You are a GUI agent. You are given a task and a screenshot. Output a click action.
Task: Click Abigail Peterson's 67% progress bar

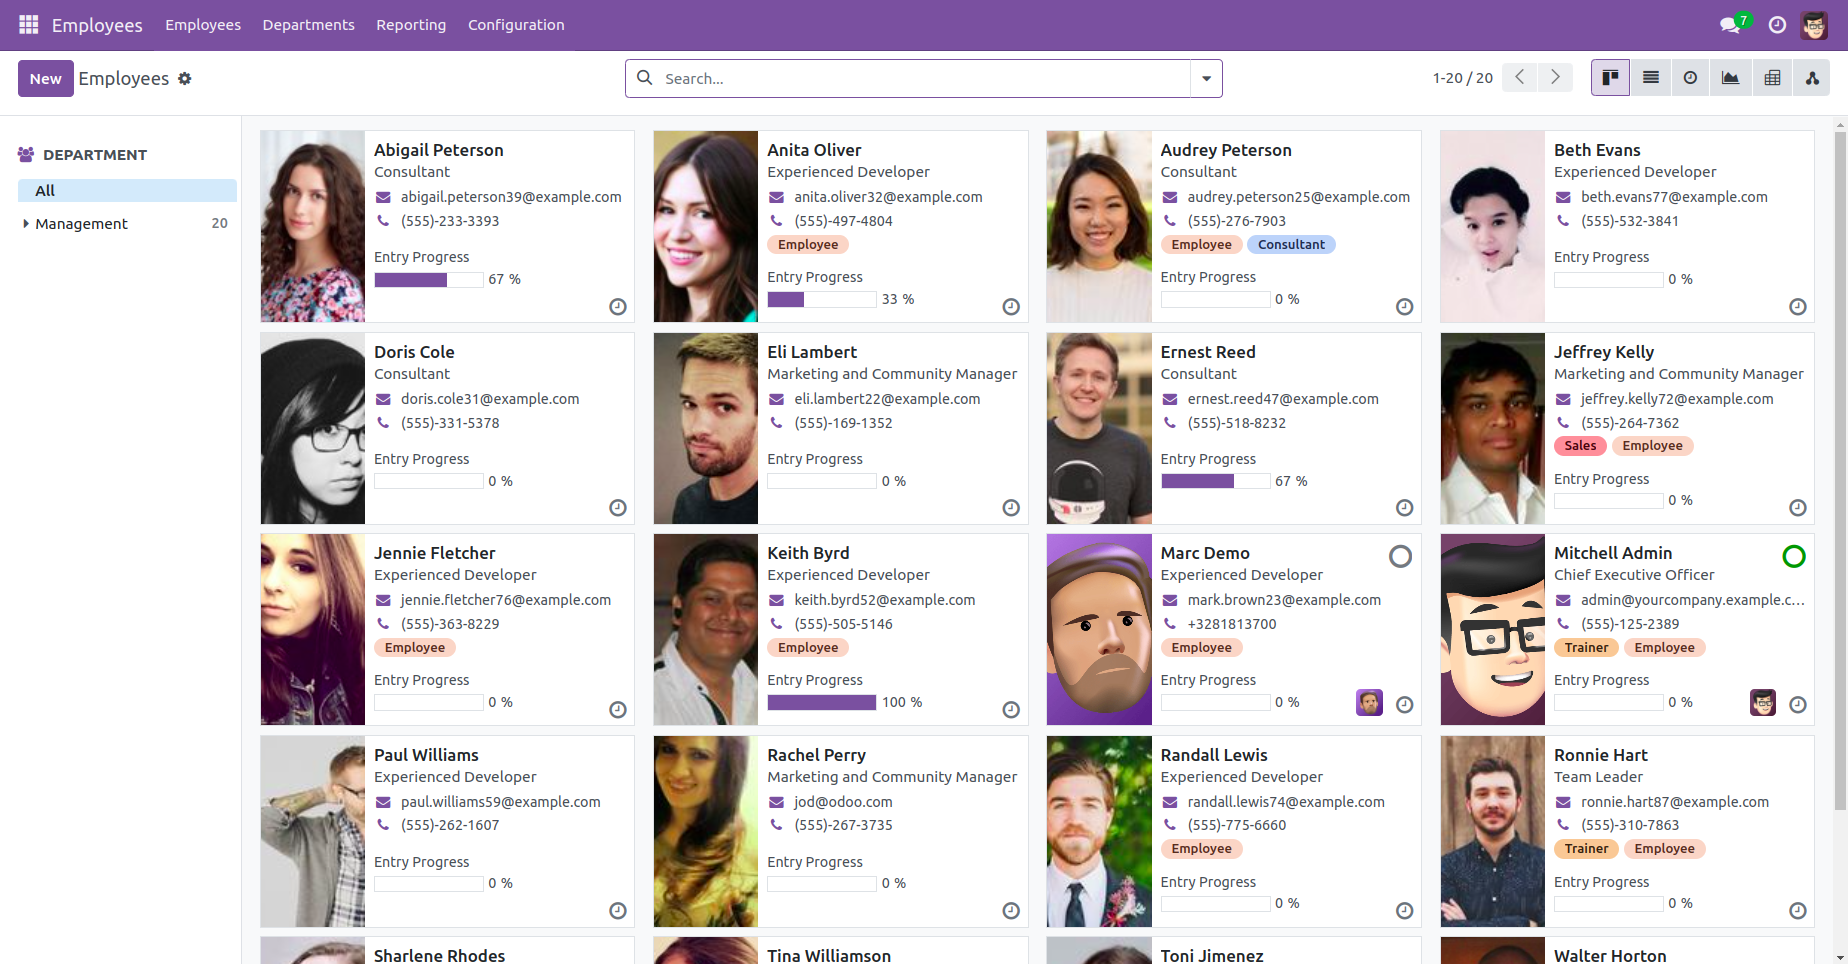pos(429,280)
